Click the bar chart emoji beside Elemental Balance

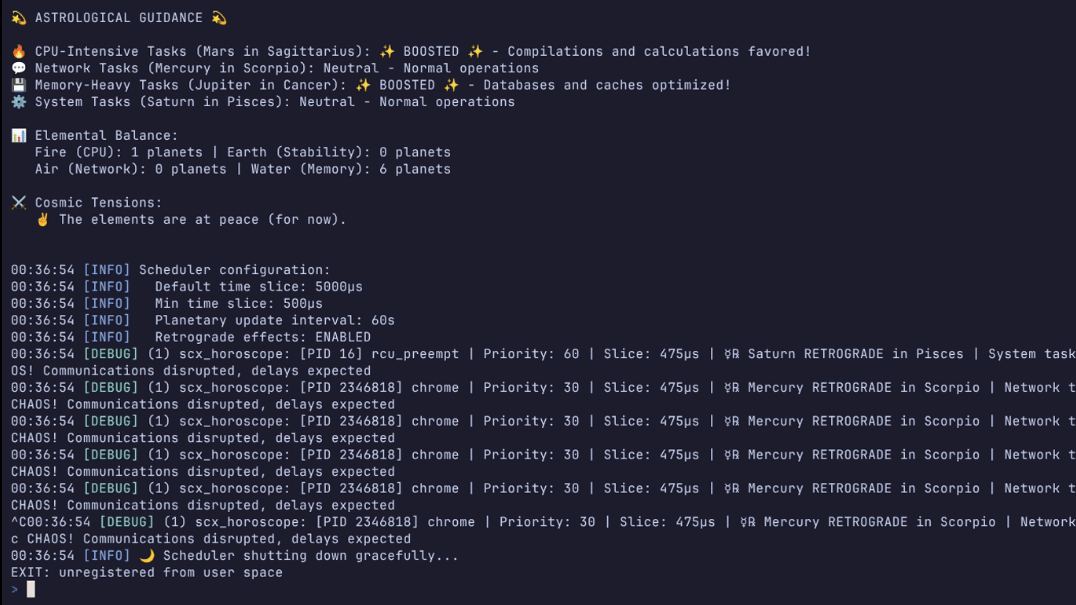19,135
